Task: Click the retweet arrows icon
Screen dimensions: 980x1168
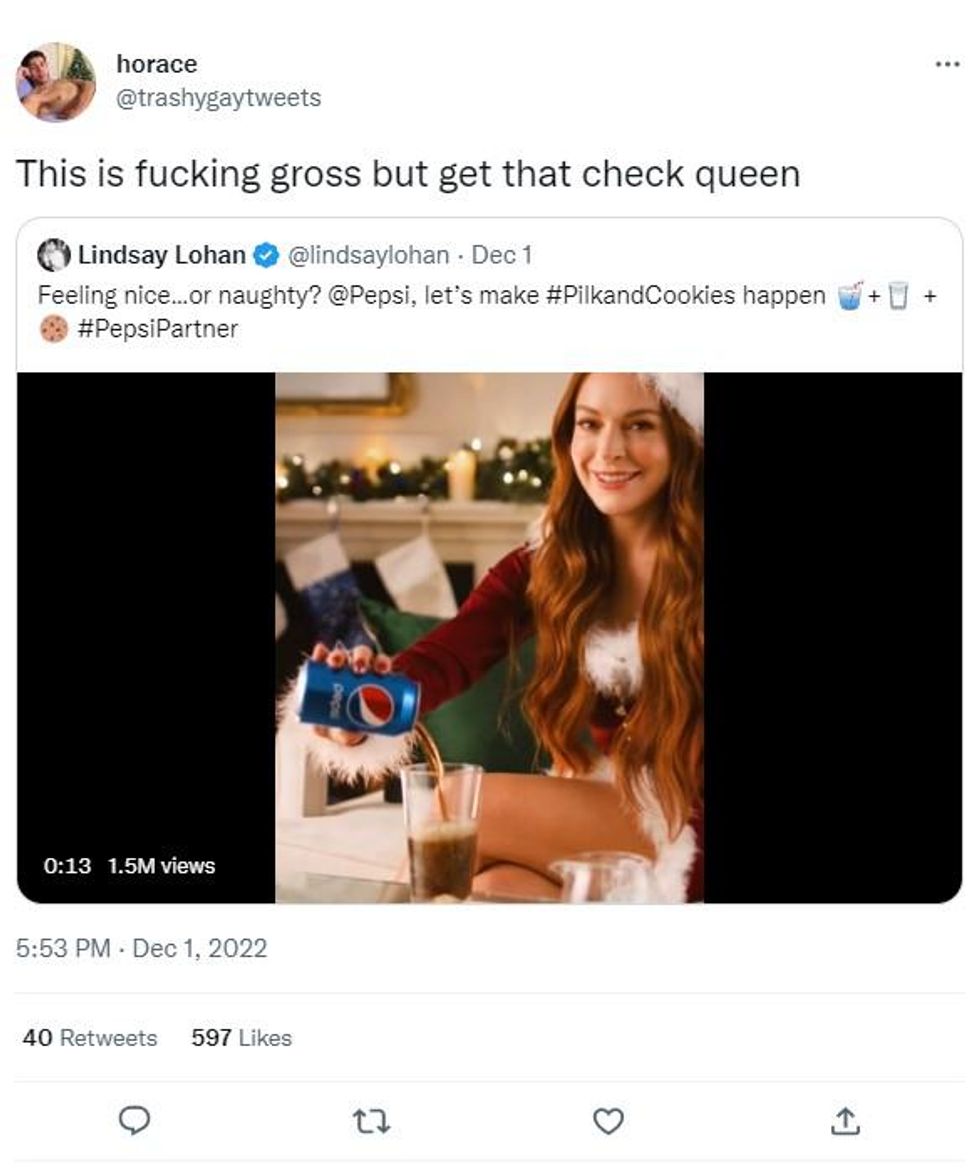Action: [x=371, y=1122]
